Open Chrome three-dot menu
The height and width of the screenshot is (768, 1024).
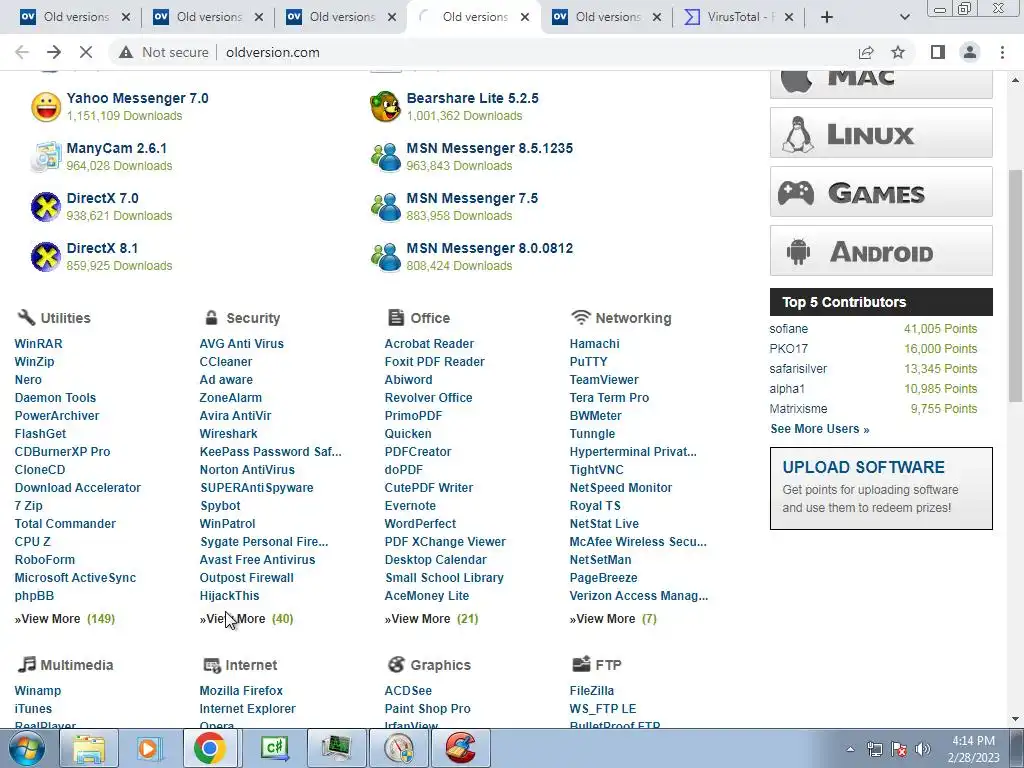pos(1002,52)
